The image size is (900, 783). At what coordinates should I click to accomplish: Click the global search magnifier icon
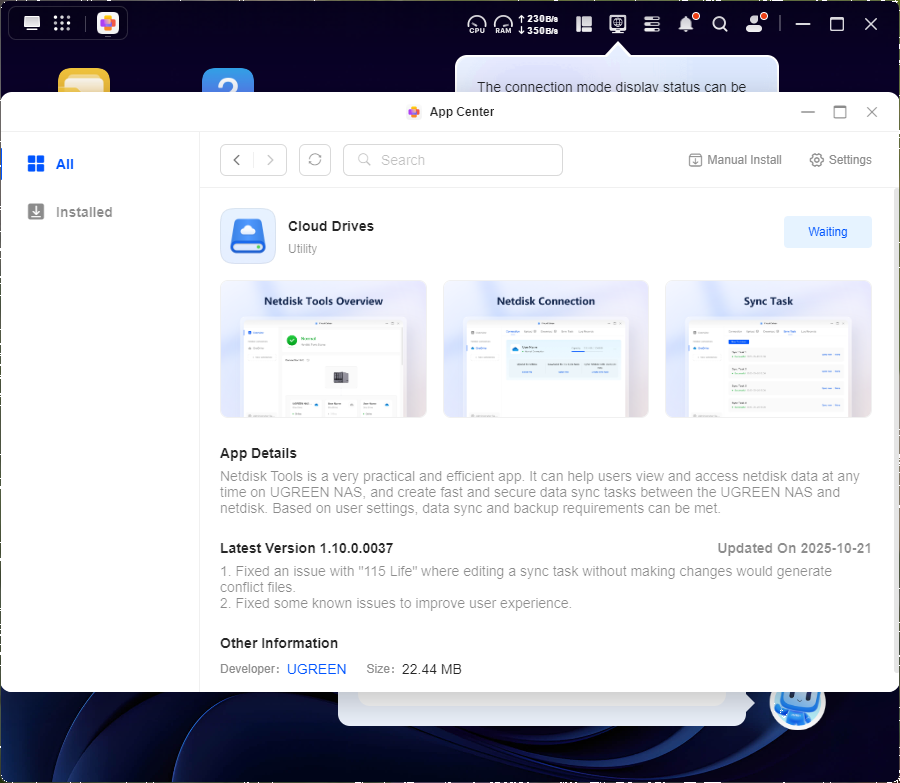pos(720,24)
